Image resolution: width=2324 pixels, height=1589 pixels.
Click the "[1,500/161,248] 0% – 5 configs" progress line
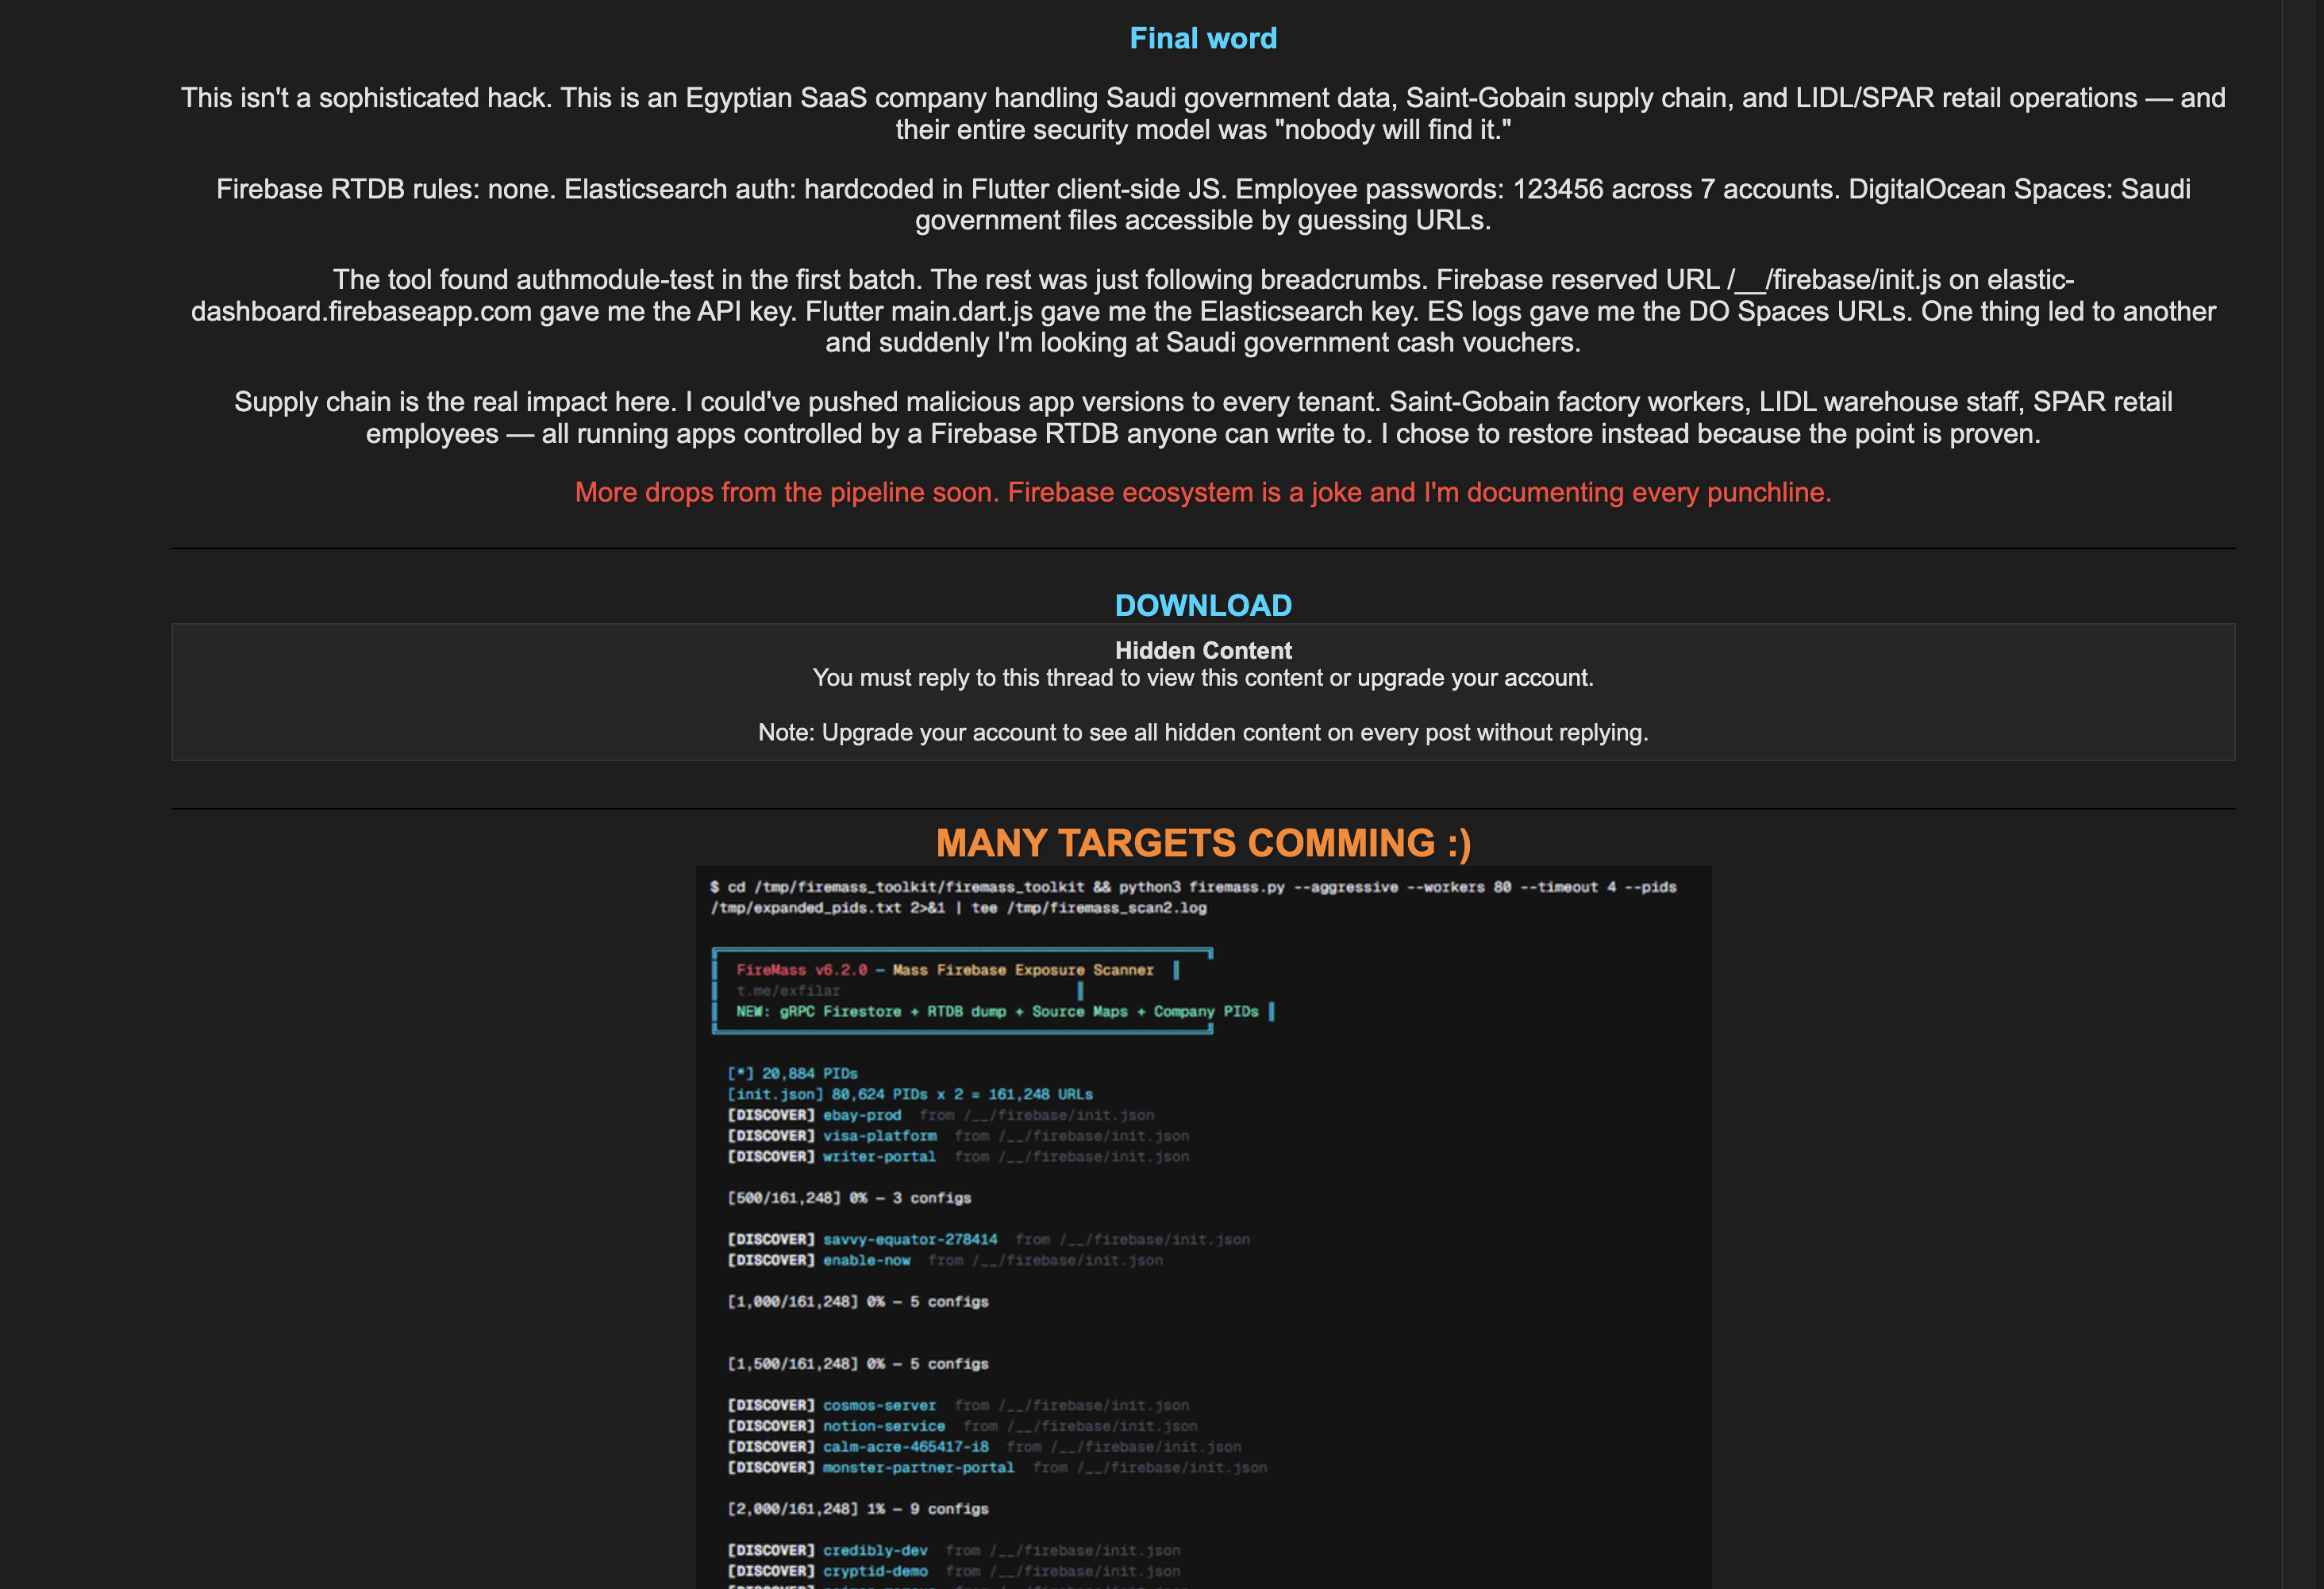tap(858, 1364)
